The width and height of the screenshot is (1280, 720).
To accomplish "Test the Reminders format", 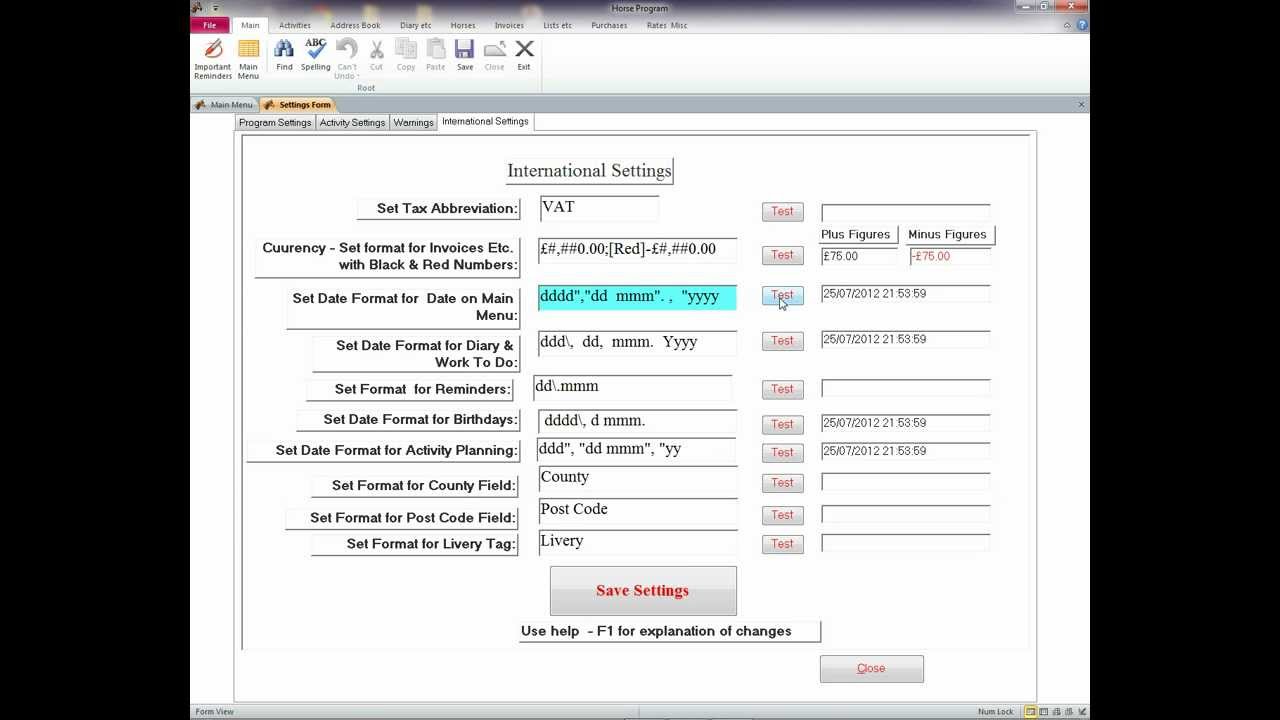I will (782, 389).
